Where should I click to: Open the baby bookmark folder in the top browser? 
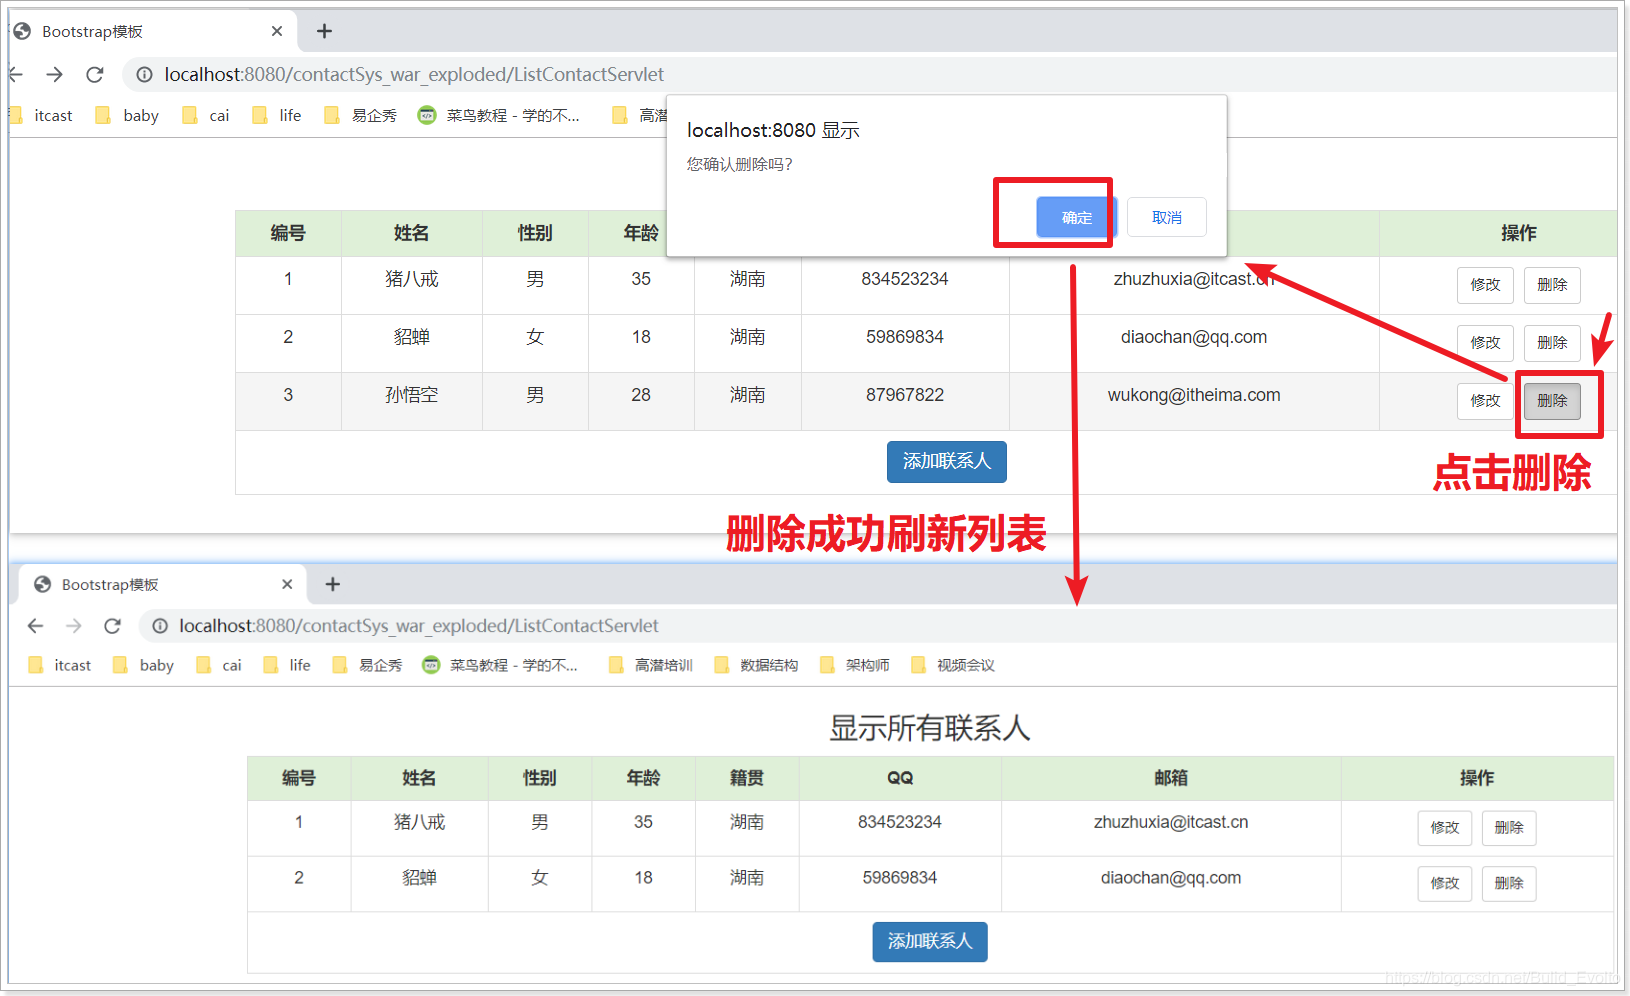[x=127, y=116]
